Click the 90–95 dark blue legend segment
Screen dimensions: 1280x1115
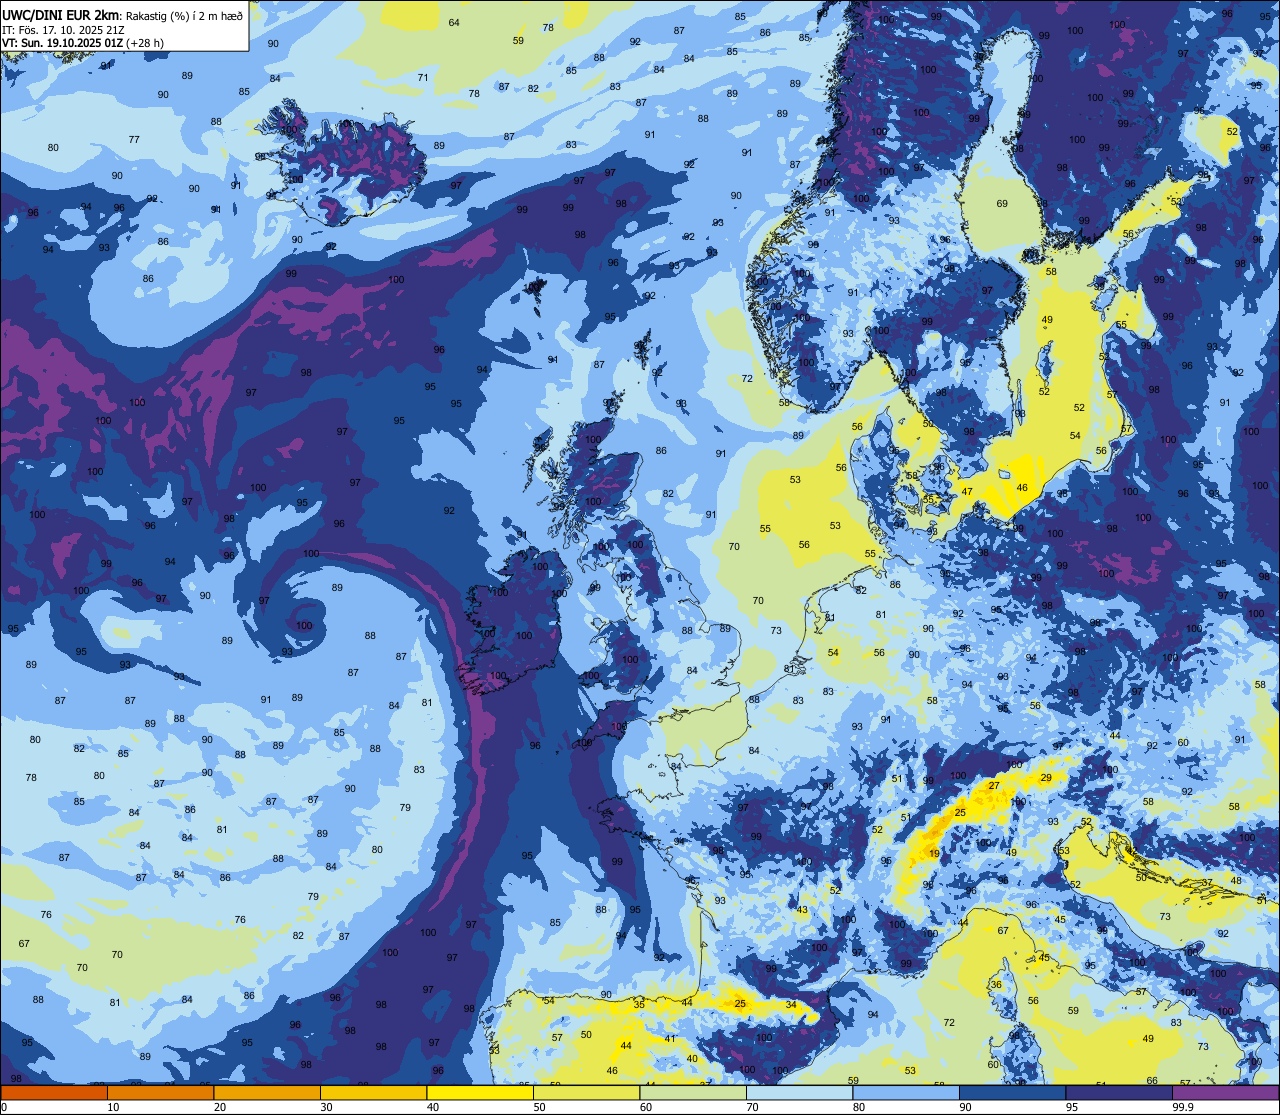click(x=1012, y=1092)
